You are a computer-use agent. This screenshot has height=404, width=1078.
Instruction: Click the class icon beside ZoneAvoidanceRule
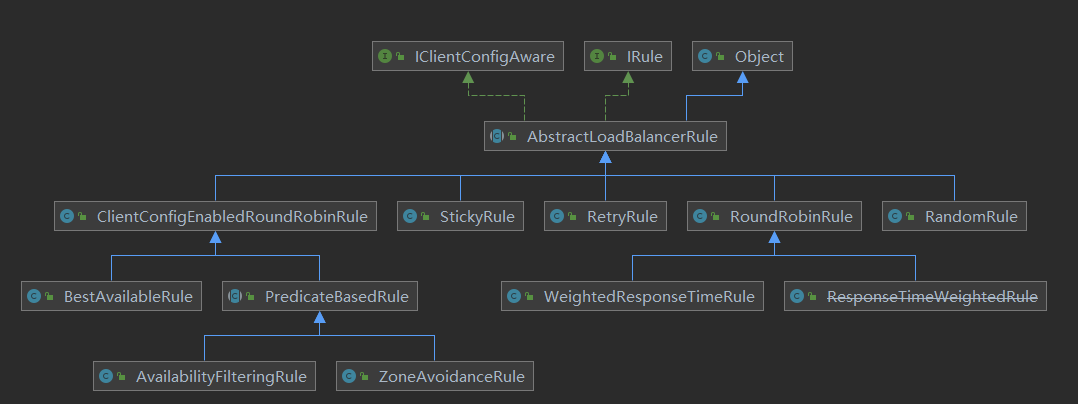348,376
